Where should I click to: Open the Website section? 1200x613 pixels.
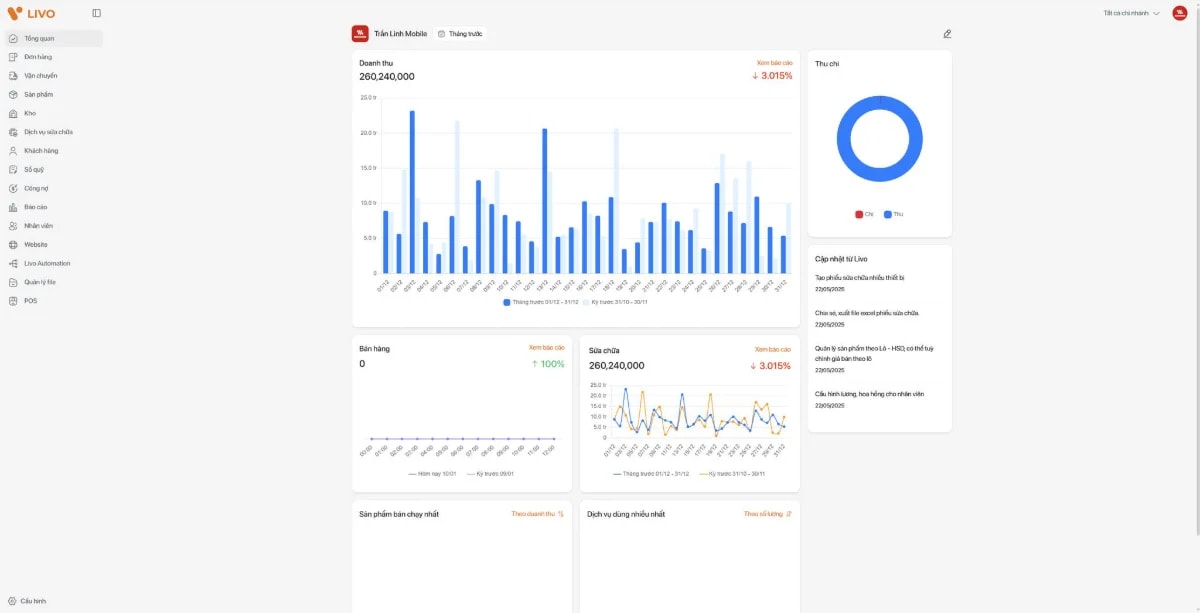click(37, 244)
